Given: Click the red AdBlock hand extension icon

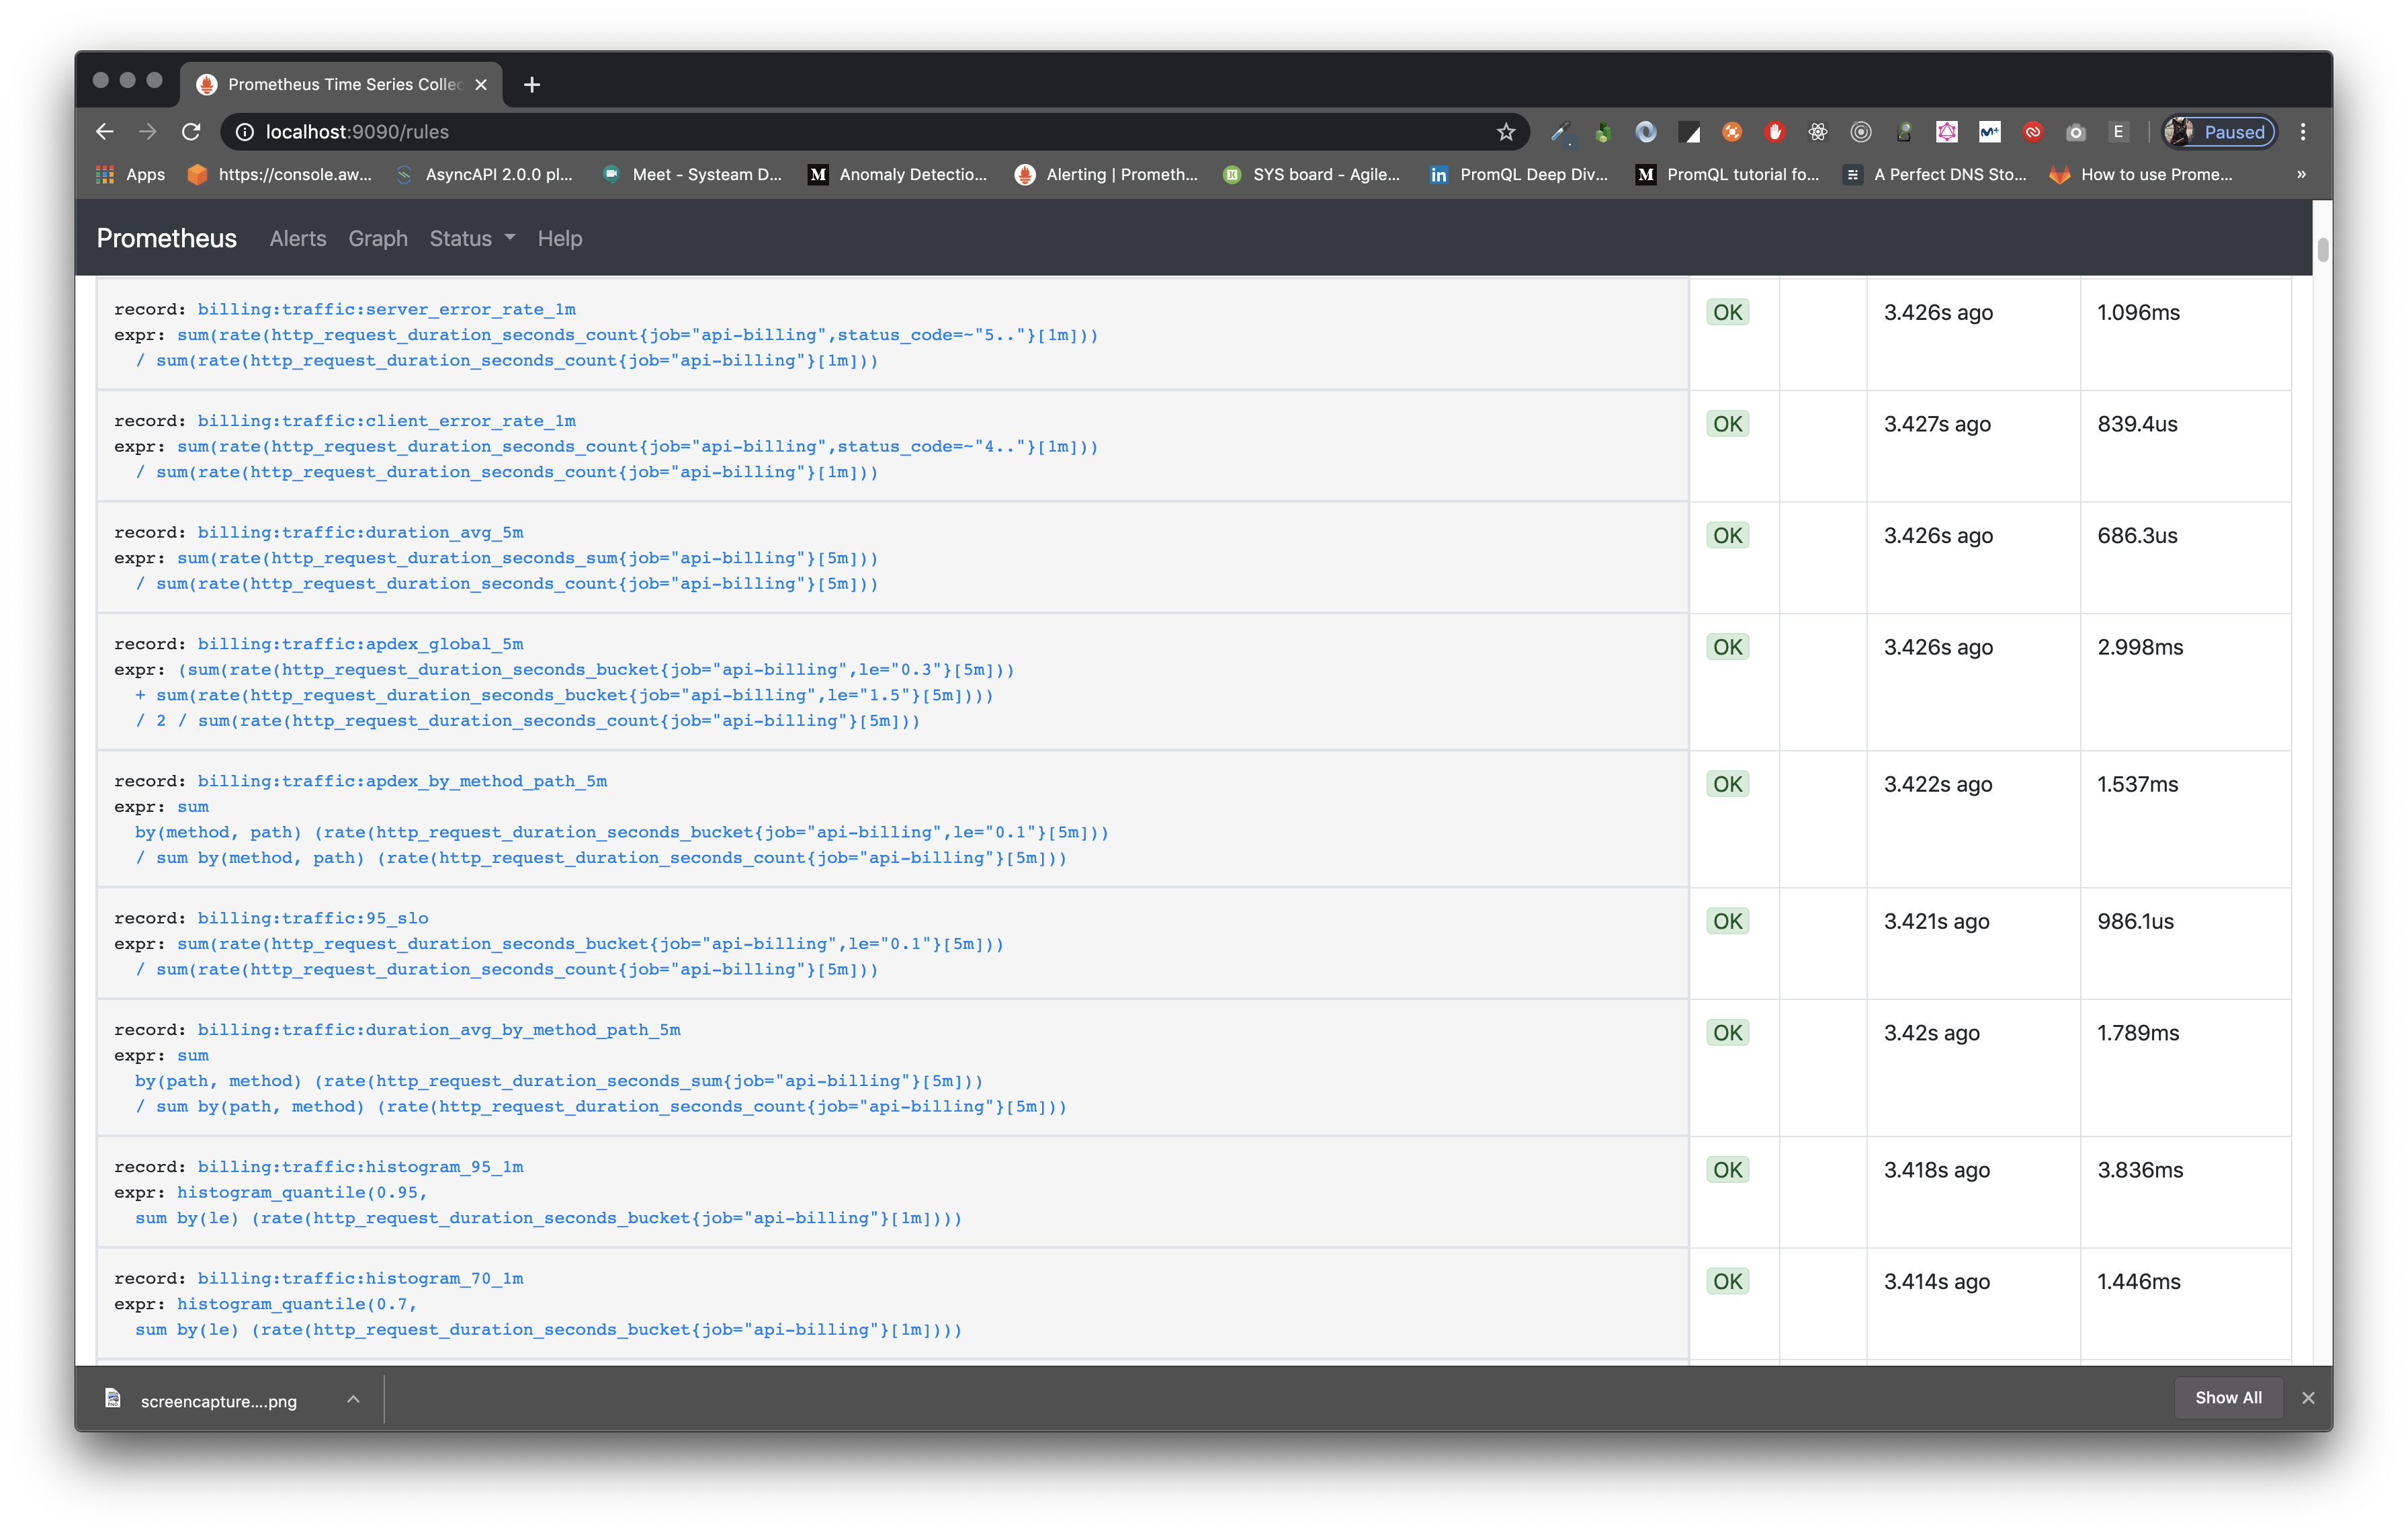Looking at the screenshot, I should point(1775,132).
